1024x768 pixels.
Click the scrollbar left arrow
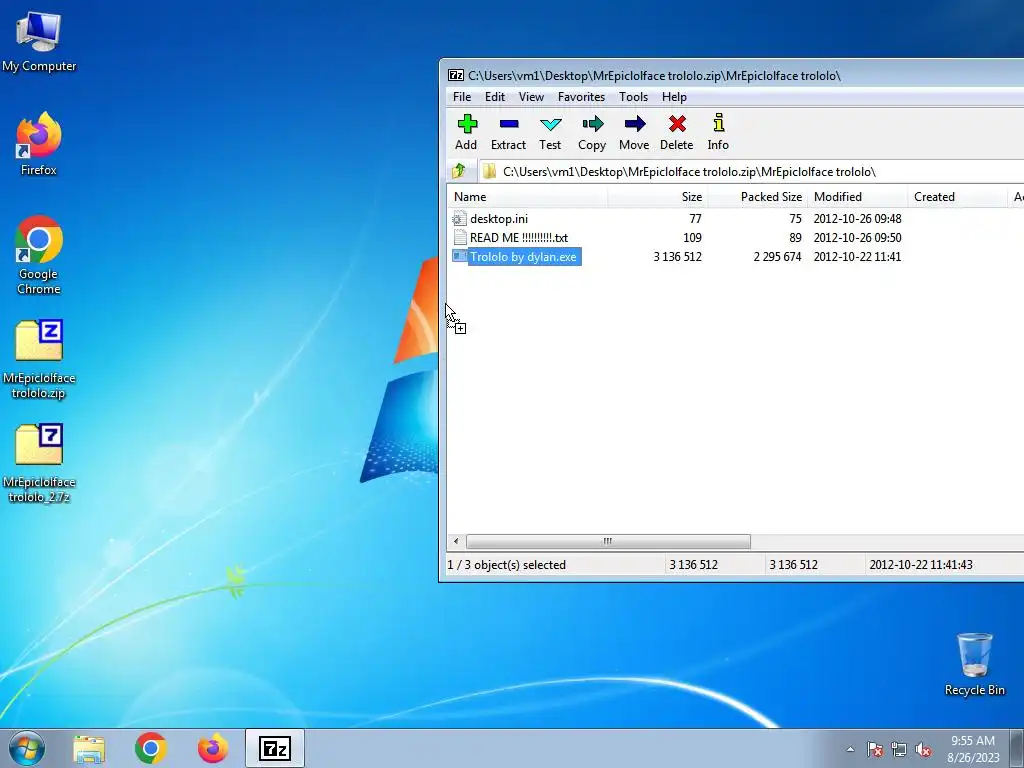[x=456, y=541]
